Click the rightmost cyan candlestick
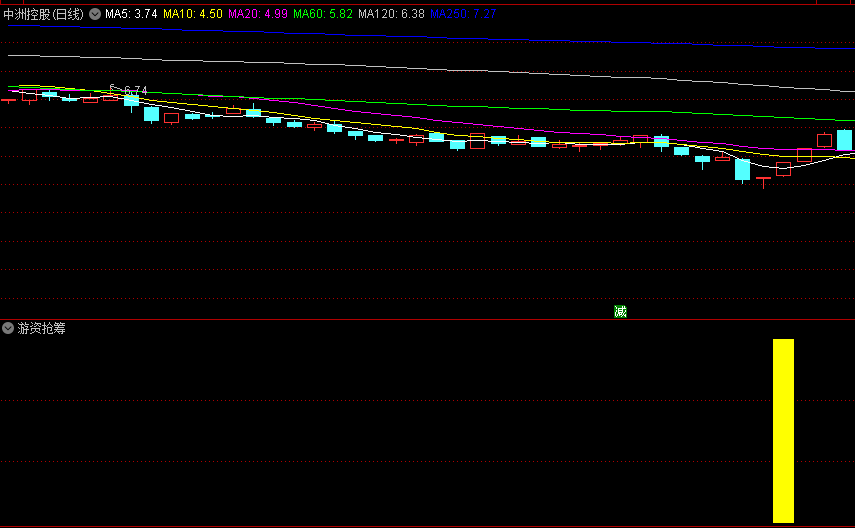Image resolution: width=855 pixels, height=528 pixels. tap(845, 140)
